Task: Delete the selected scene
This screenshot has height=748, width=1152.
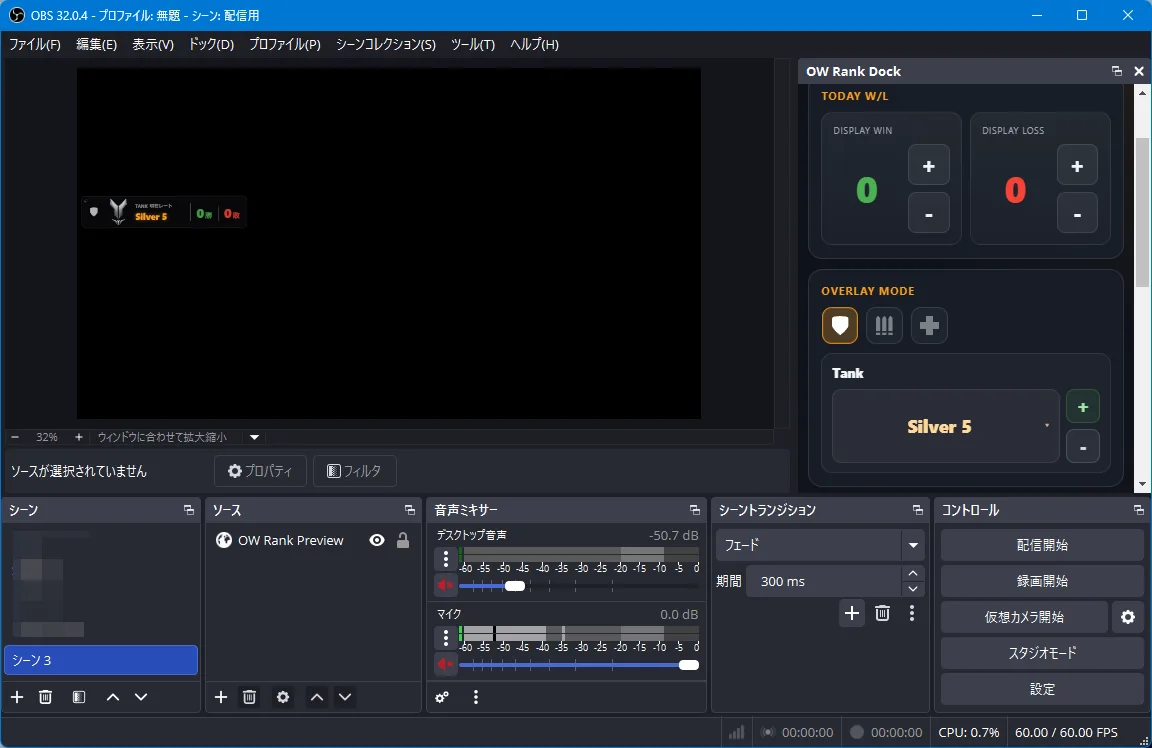Action: click(x=46, y=697)
